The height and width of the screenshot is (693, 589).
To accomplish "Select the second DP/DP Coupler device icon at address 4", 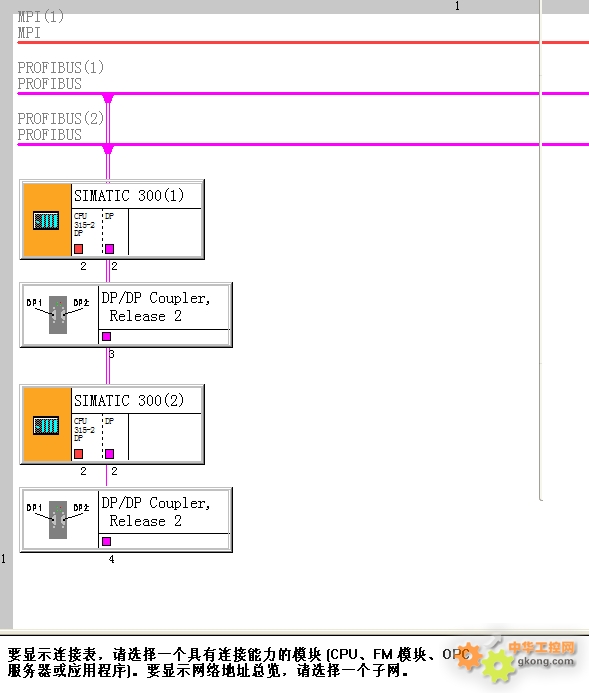I will 58,520.
